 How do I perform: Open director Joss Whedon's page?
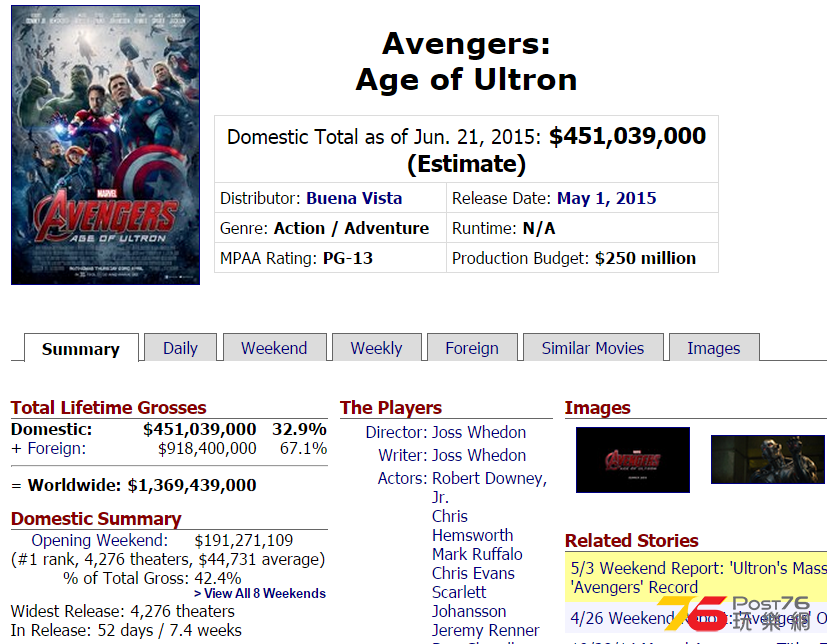[x=479, y=432]
